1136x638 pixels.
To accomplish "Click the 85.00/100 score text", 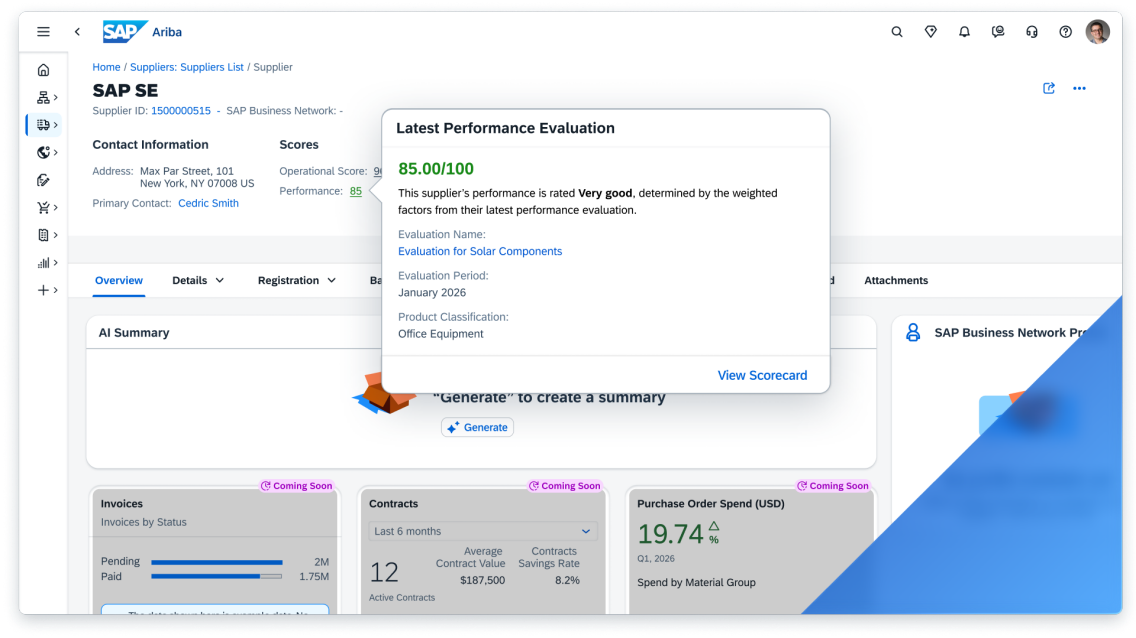I will click(435, 169).
